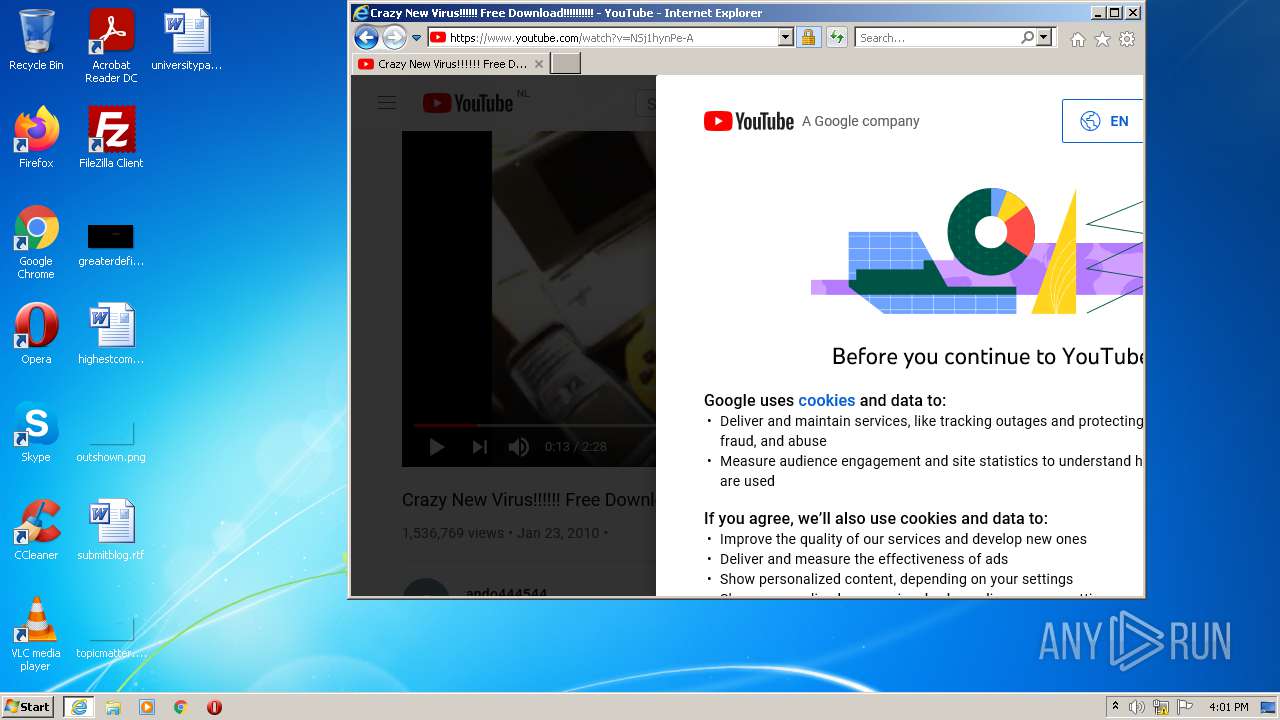Open the Recycle Bin desktop icon
The width and height of the screenshot is (1280, 720).
[36, 40]
